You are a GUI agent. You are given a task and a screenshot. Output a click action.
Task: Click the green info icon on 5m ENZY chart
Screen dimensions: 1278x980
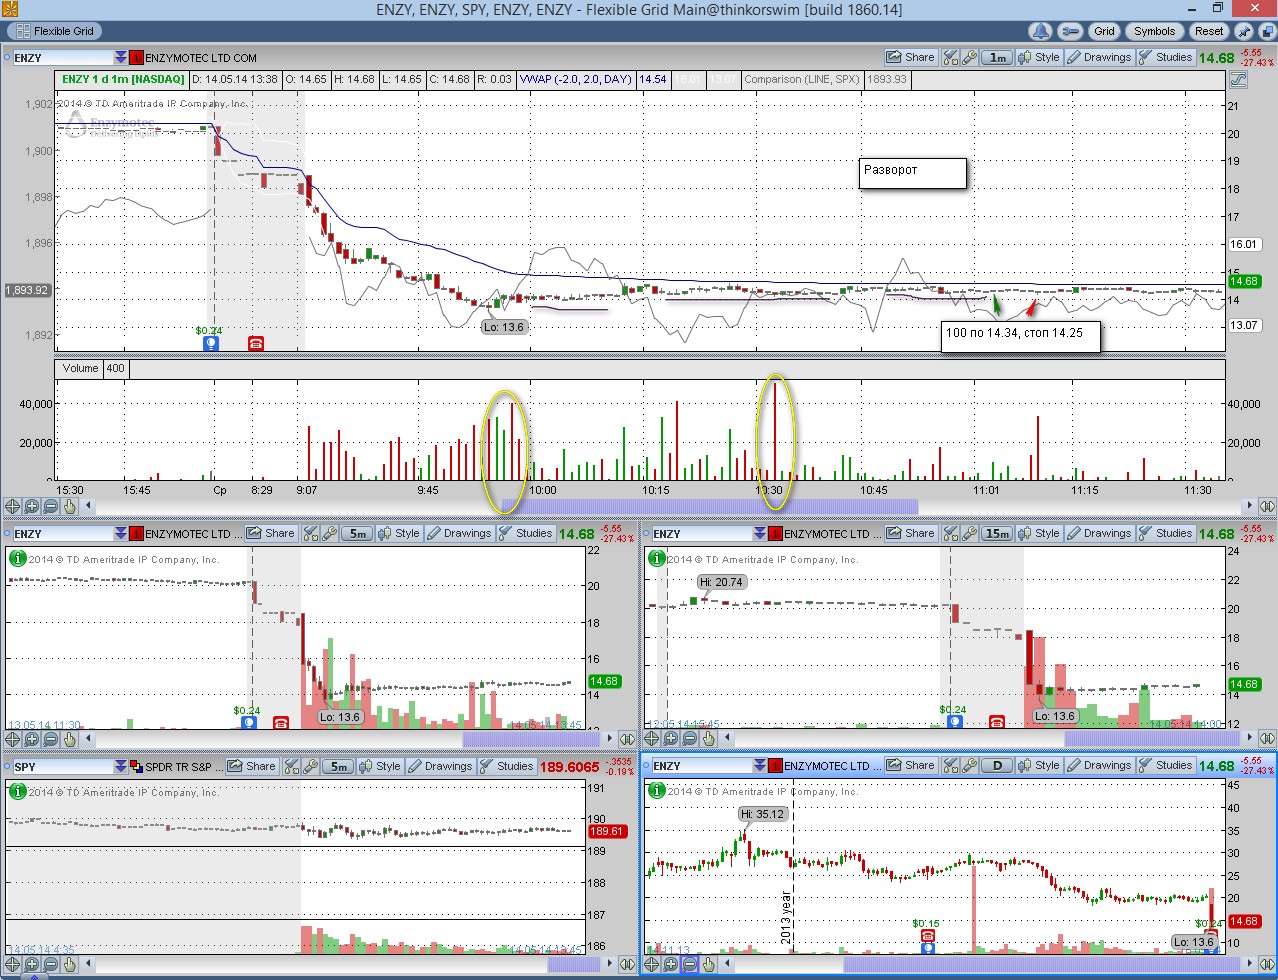[x=17, y=558]
